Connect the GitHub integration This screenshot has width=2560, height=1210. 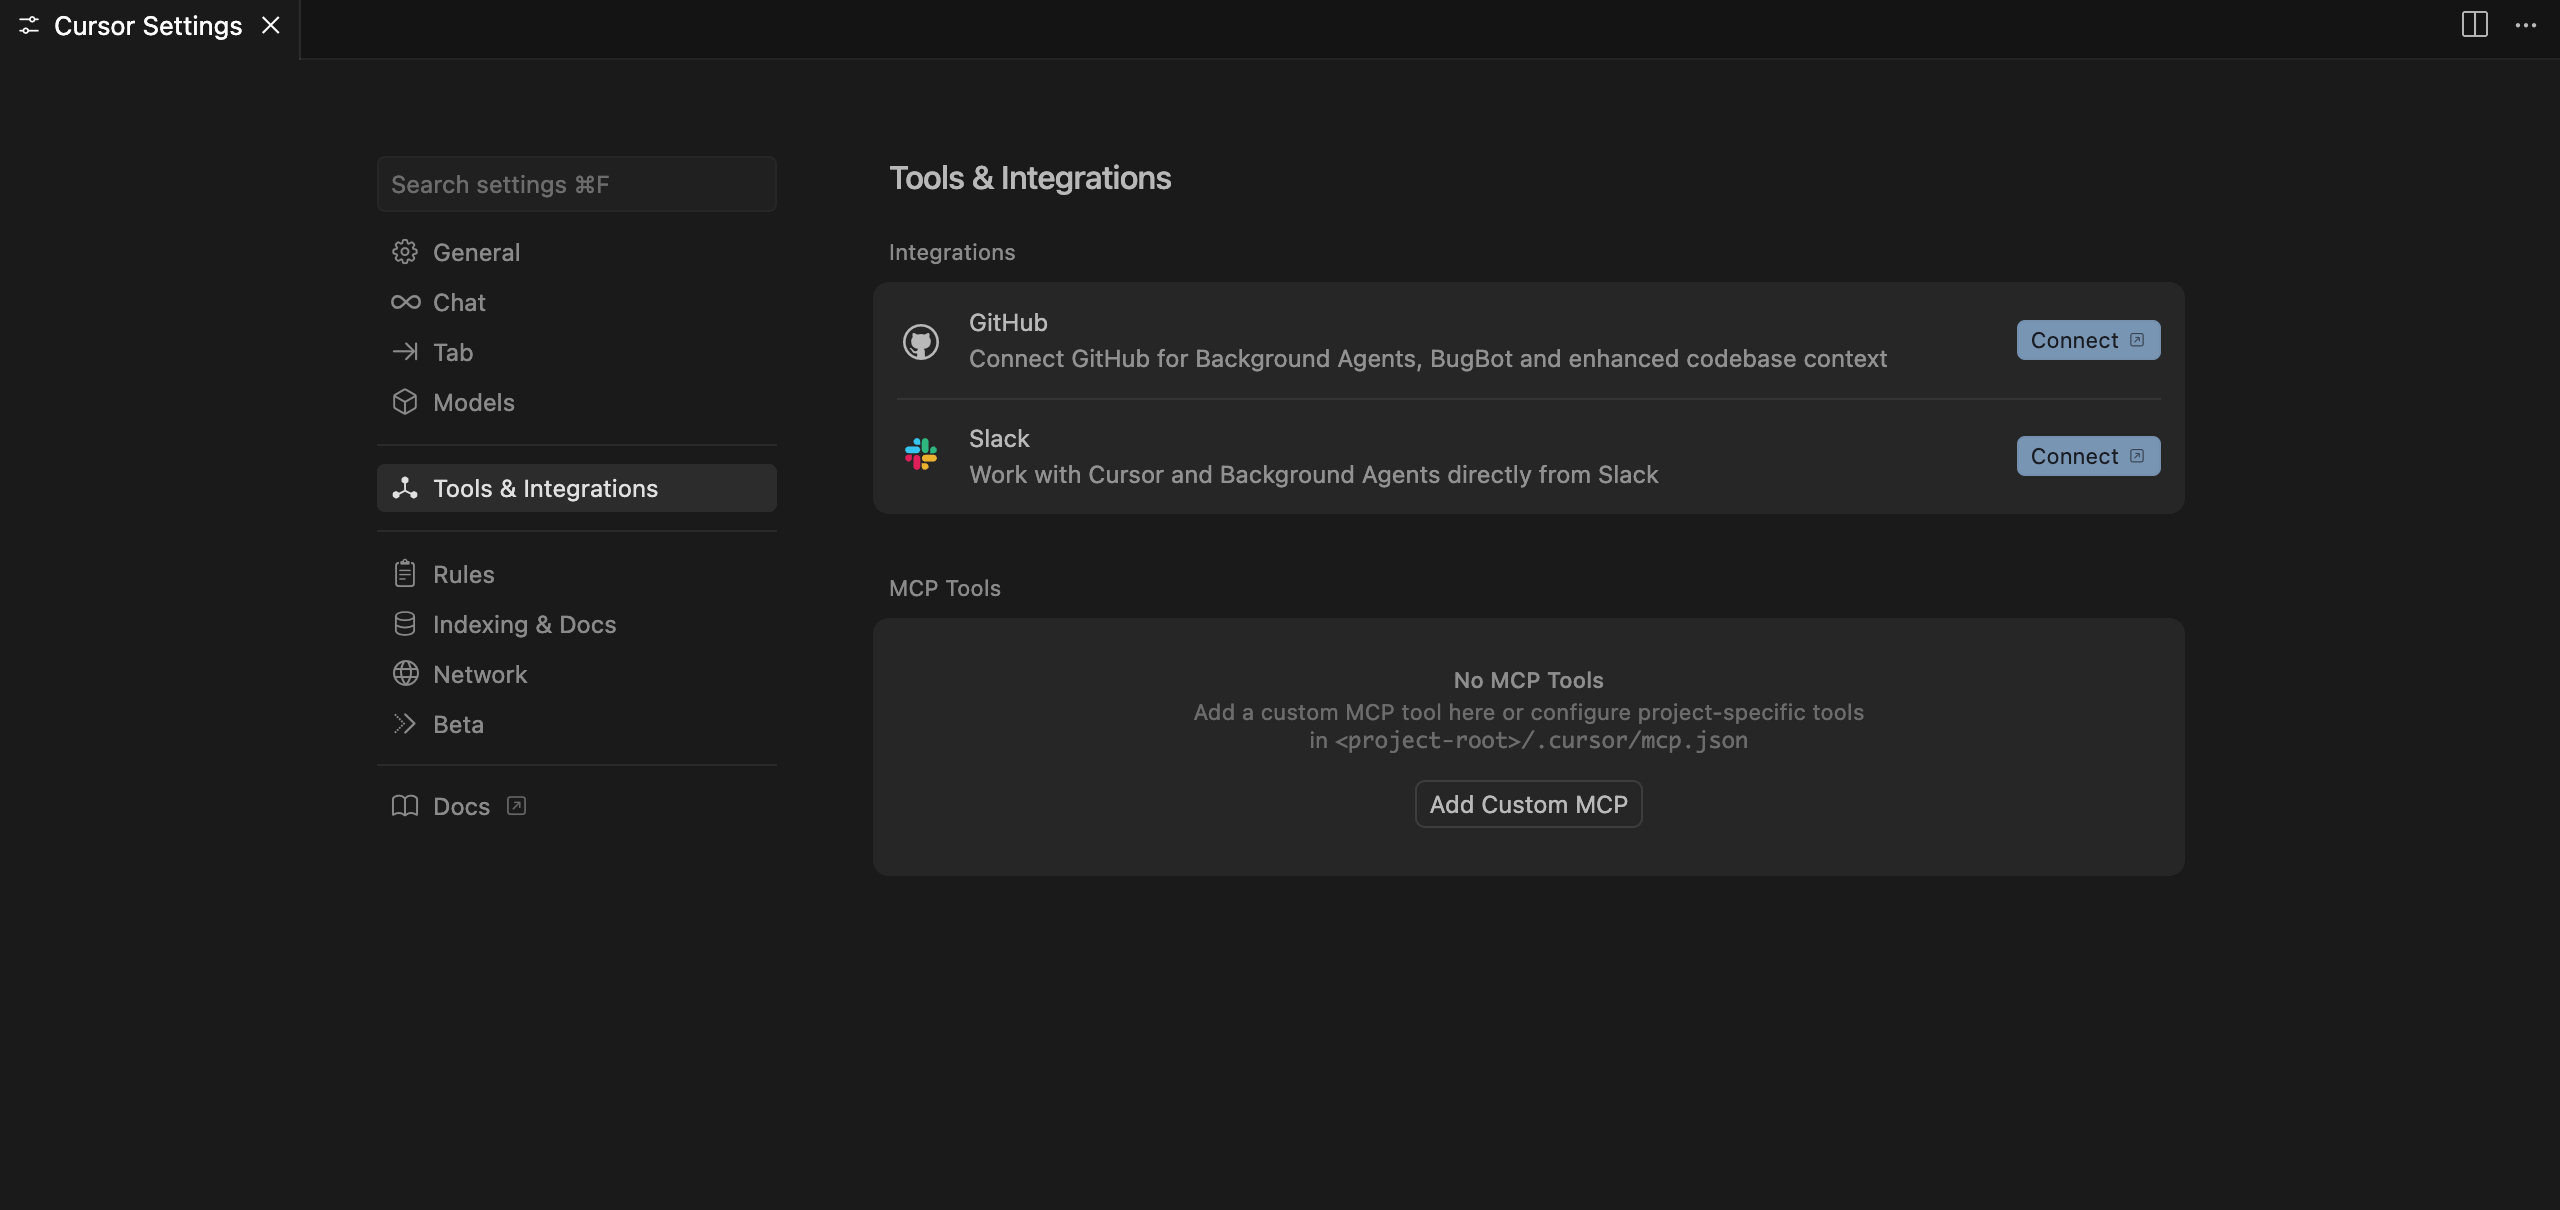[x=2088, y=340]
